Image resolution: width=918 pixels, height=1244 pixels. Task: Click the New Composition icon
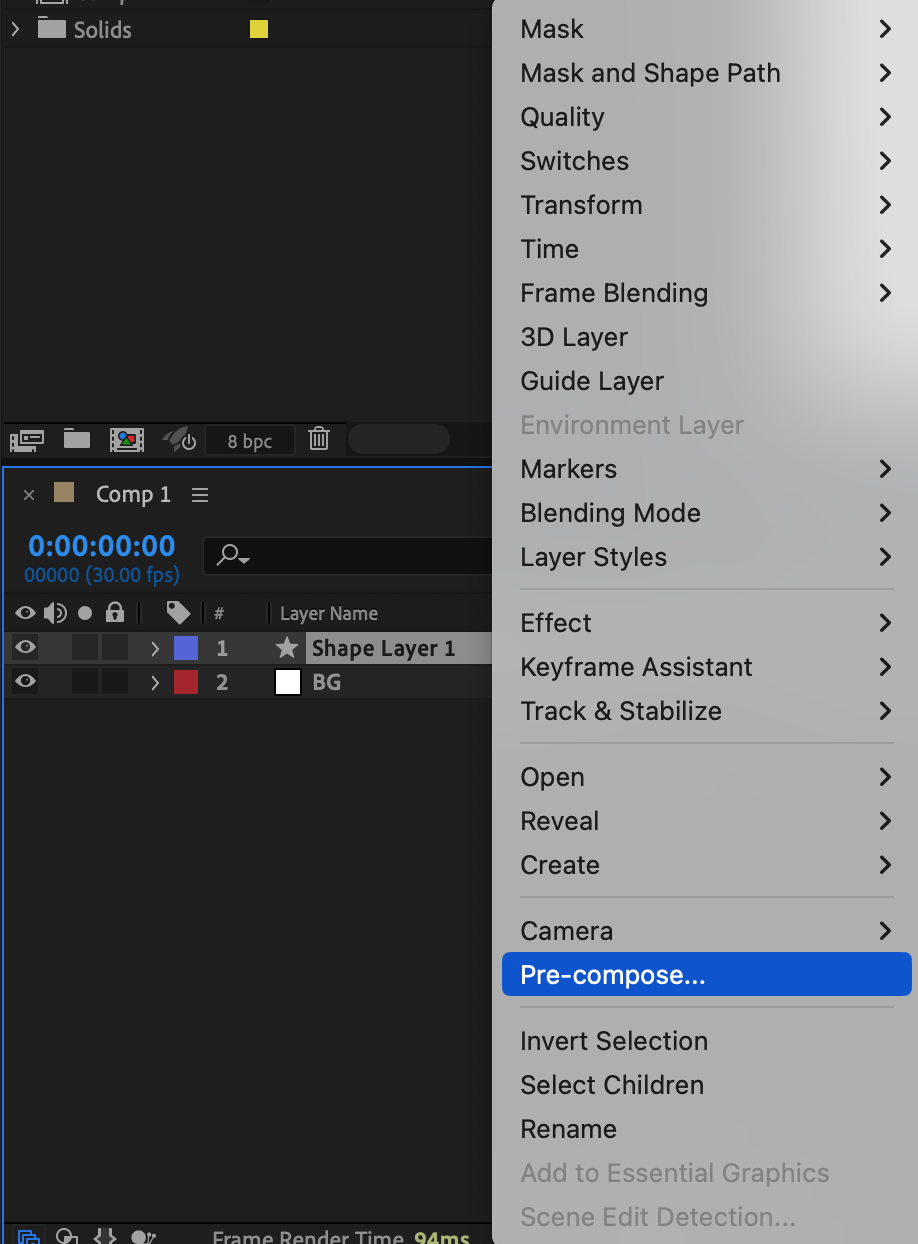pos(127,439)
